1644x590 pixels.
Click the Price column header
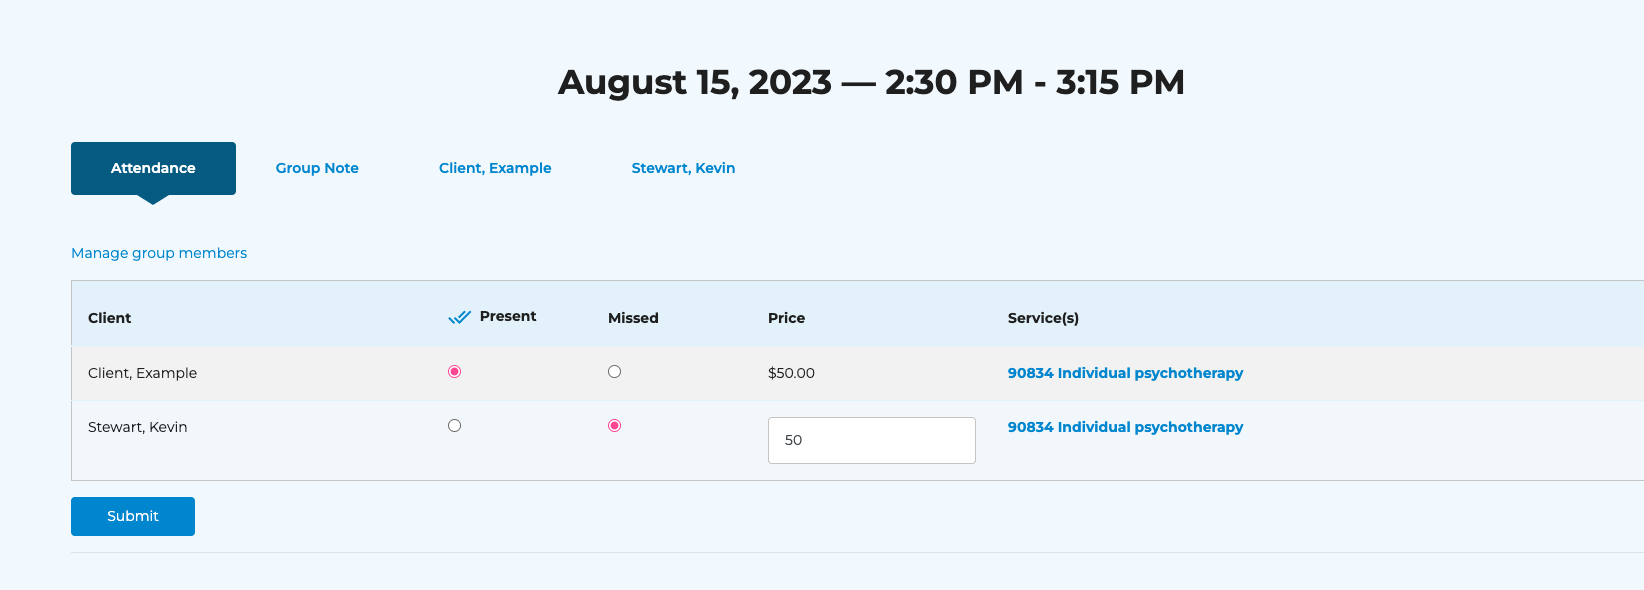786,318
